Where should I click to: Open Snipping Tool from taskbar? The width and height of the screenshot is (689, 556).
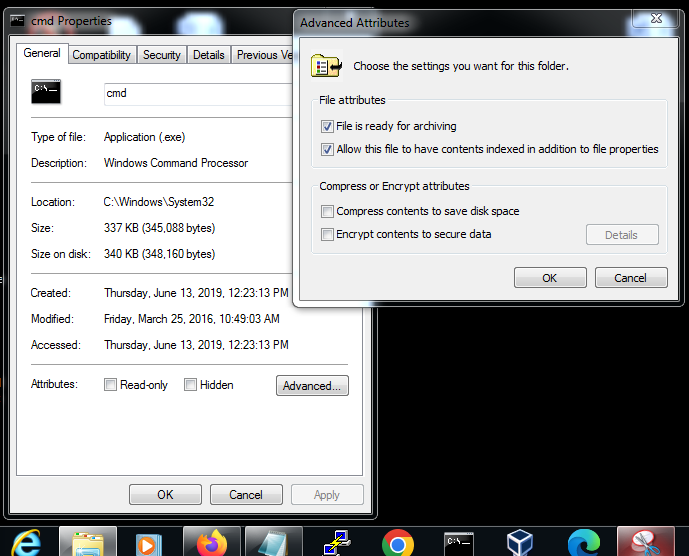pyautogui.click(x=645, y=543)
